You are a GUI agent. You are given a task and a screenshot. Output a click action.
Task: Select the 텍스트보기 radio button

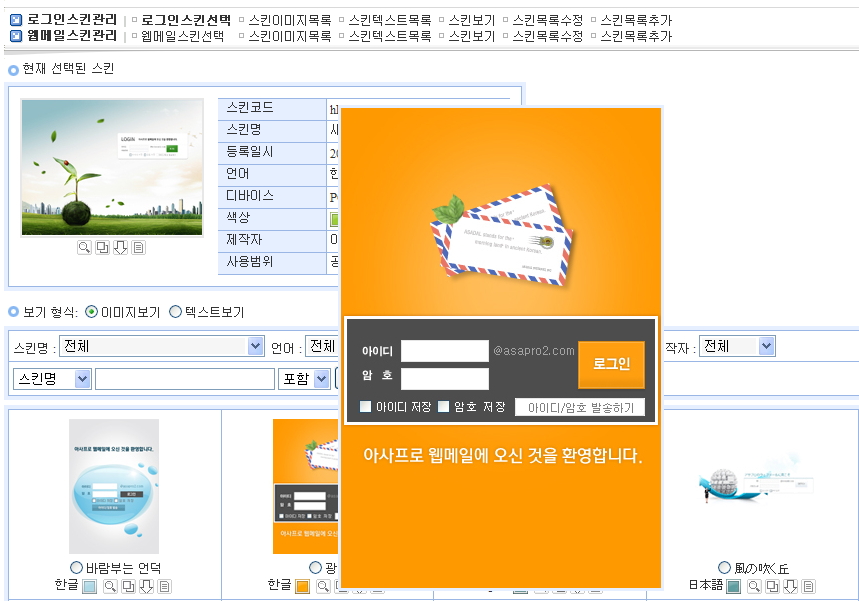click(x=176, y=312)
